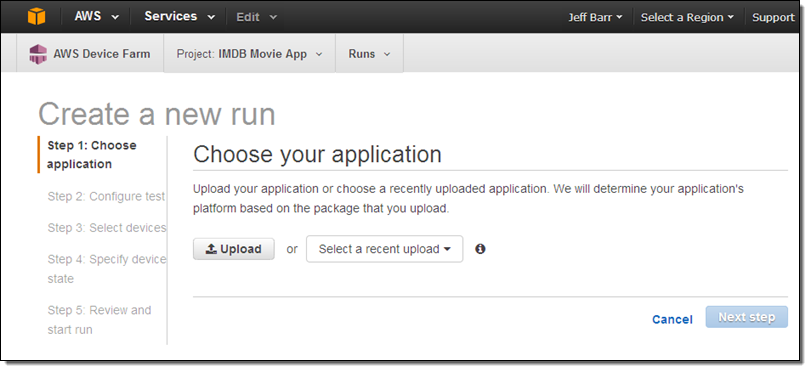810x371 pixels.
Task: Expand the Project: IMDB Movie App selector
Action: click(250, 54)
